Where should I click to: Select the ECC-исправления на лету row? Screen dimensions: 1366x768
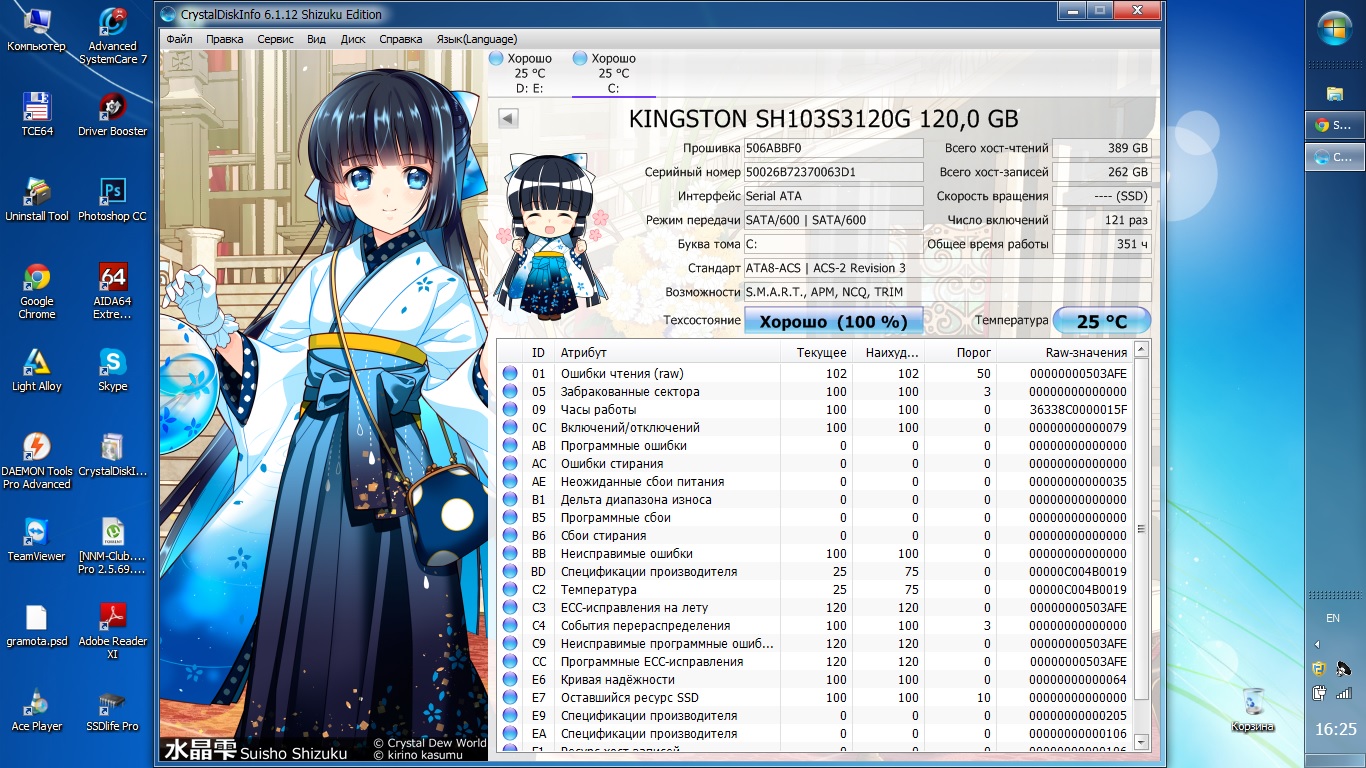tap(815, 608)
